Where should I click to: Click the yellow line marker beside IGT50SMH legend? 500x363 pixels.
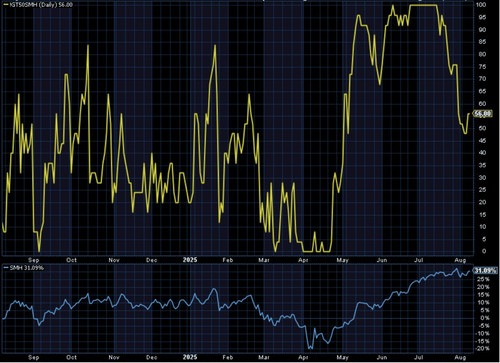tap(6, 5)
